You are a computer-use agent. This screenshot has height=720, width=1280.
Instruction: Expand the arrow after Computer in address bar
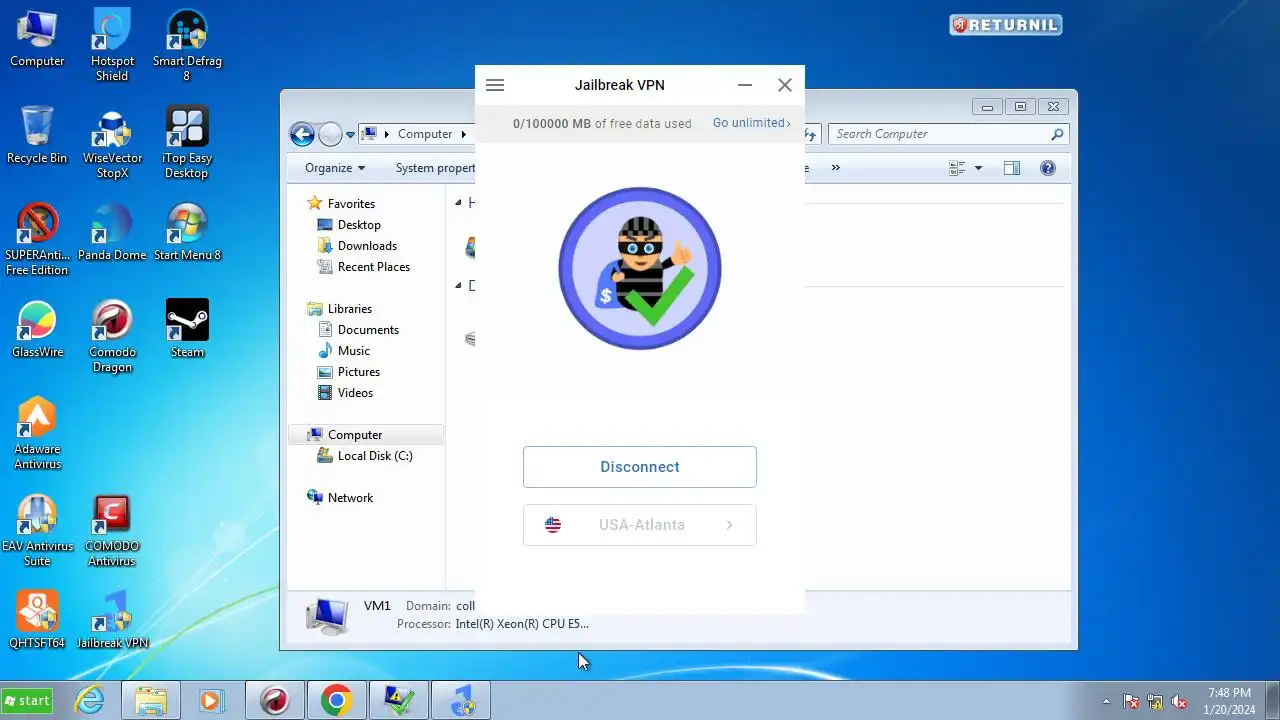click(463, 134)
